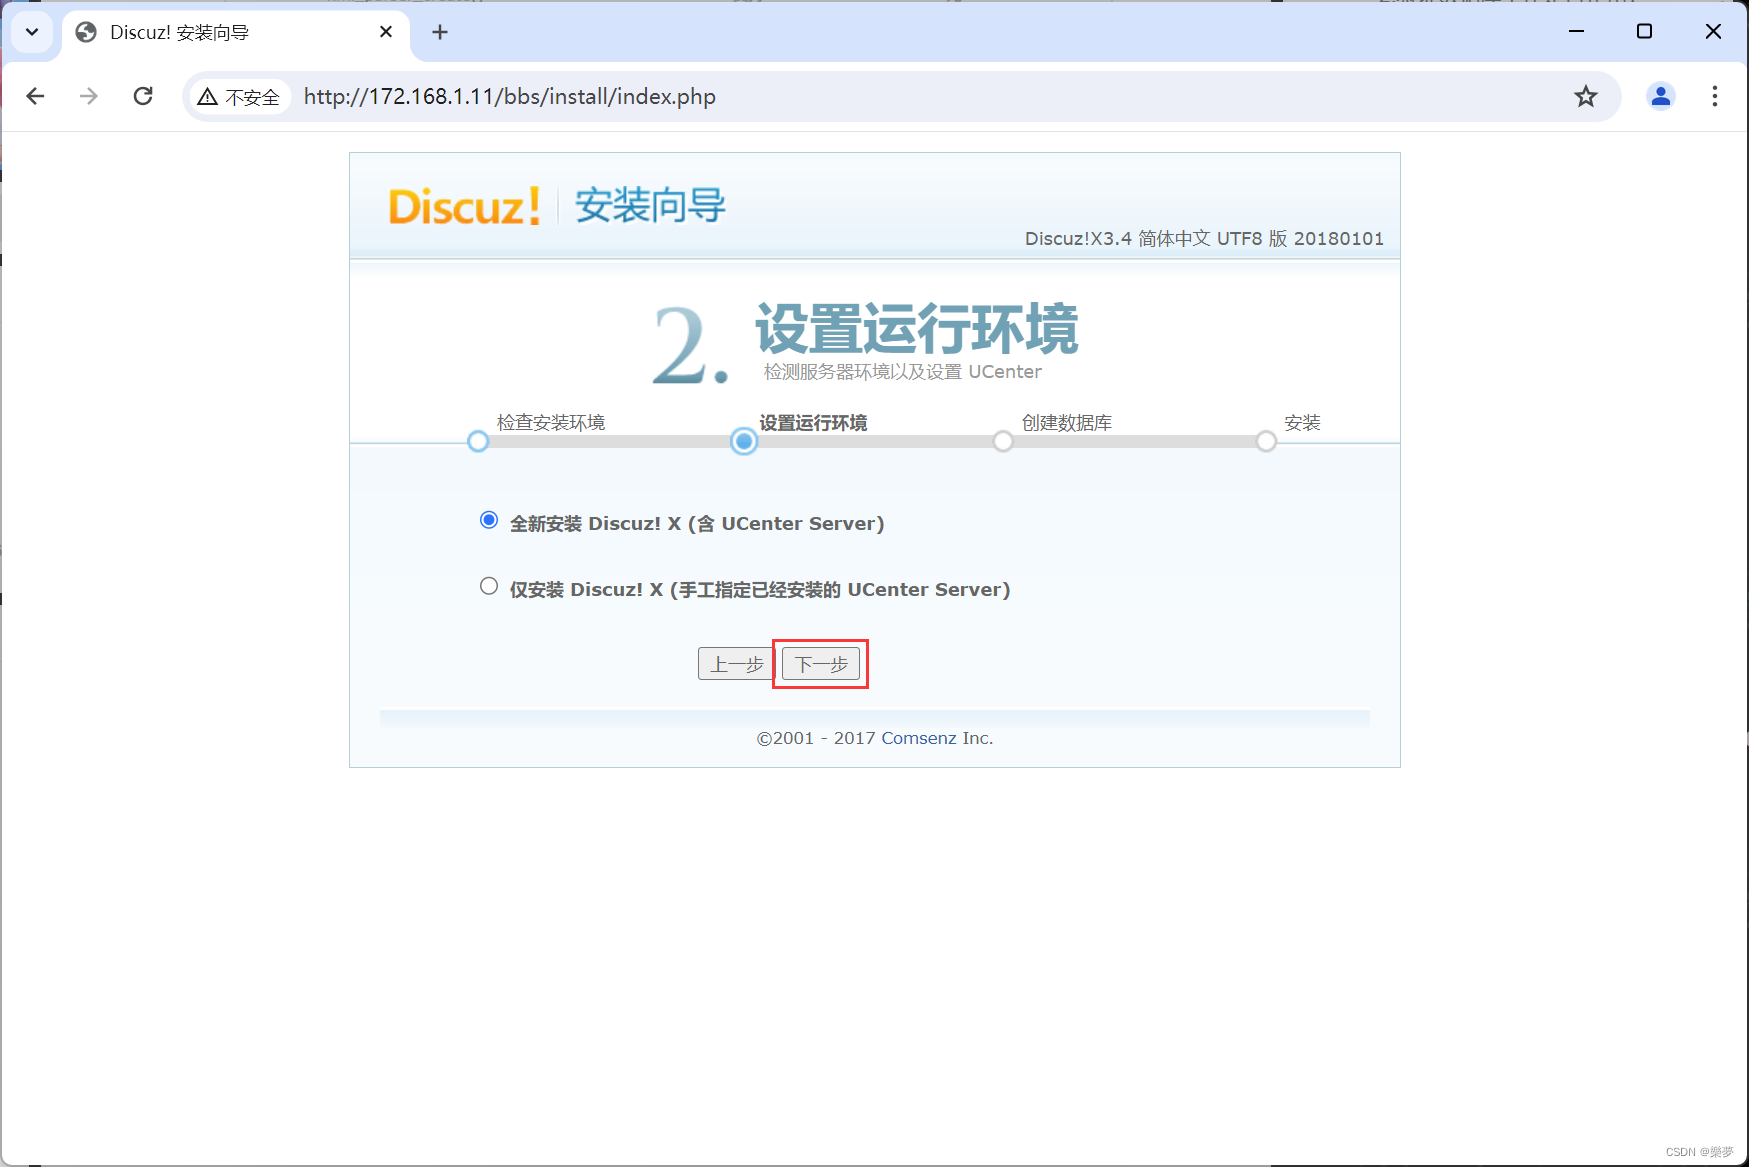Bookmark this page with the star icon
Screen dimensions: 1749x1167
[x=1586, y=96]
